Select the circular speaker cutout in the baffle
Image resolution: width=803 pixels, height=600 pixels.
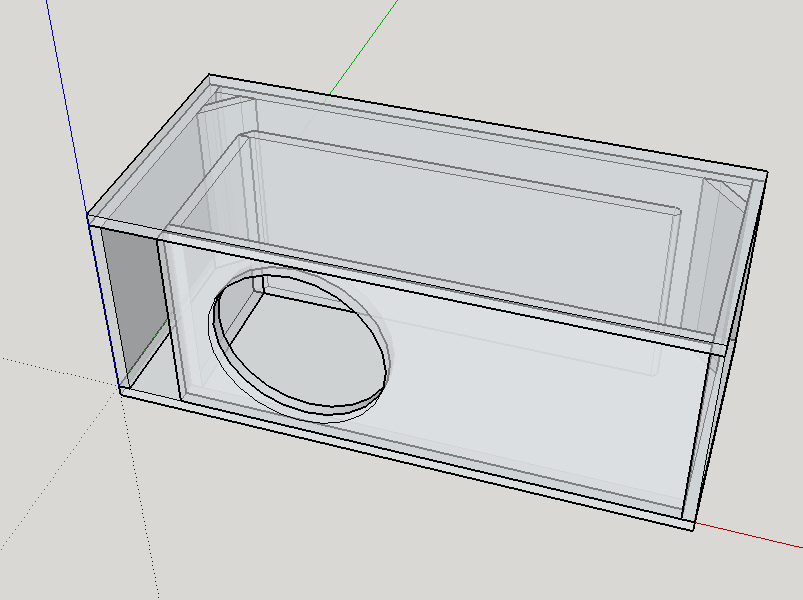coord(300,344)
